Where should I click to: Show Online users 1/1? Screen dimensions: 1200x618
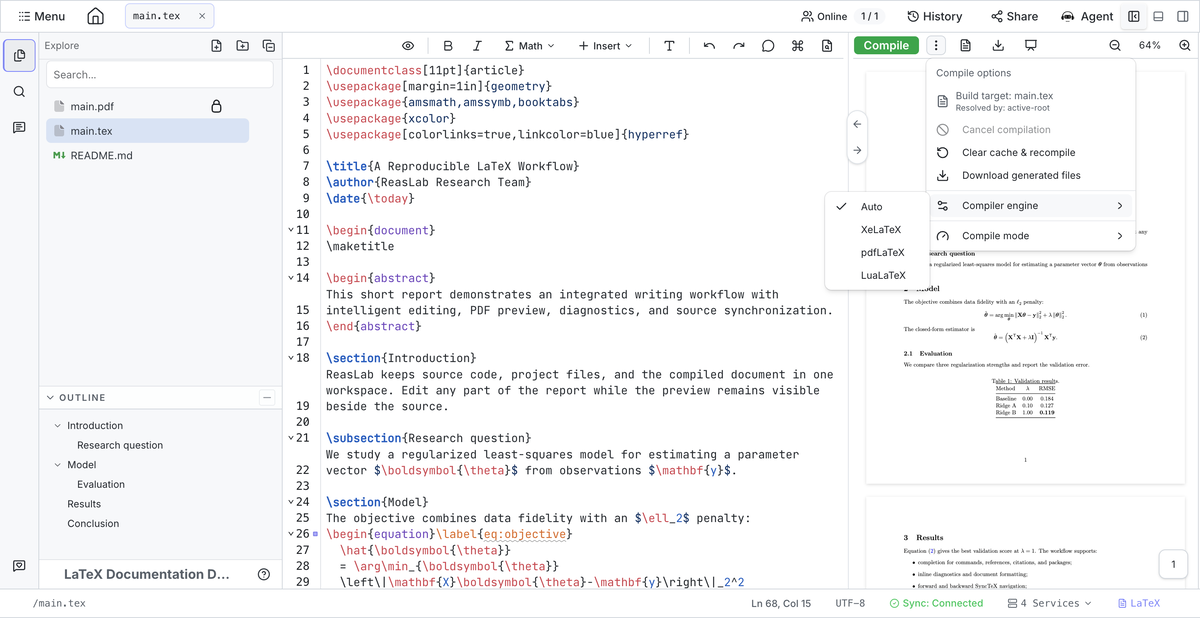click(841, 16)
